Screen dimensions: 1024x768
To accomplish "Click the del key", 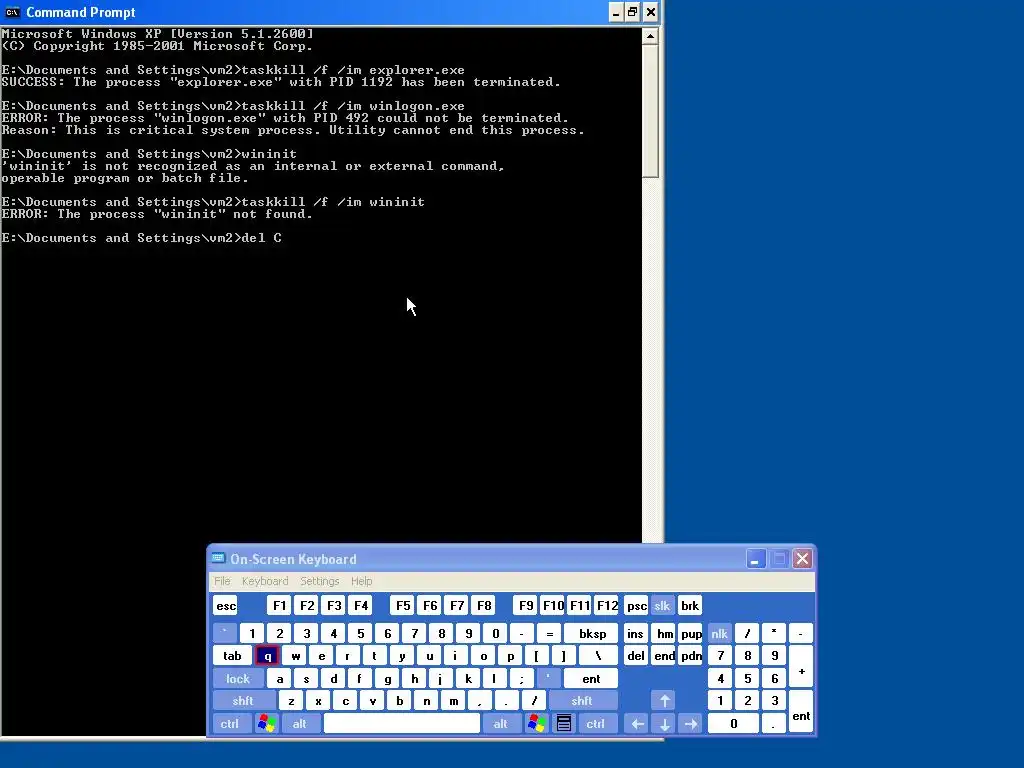I will (x=635, y=656).
